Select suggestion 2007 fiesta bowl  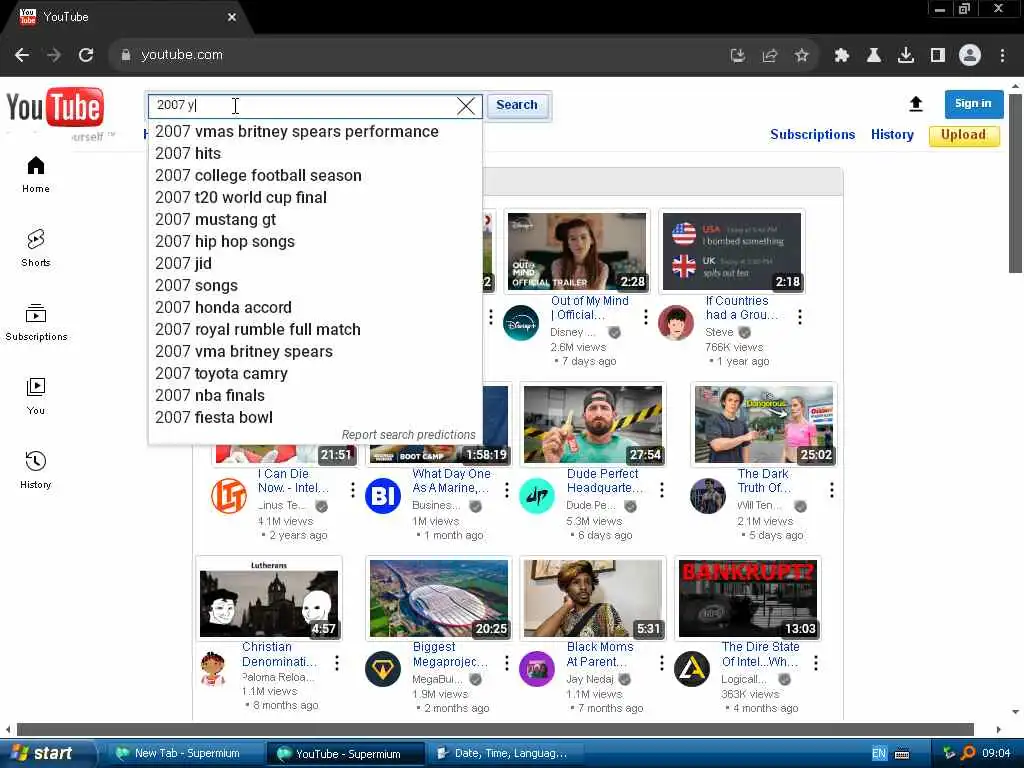tap(315, 417)
